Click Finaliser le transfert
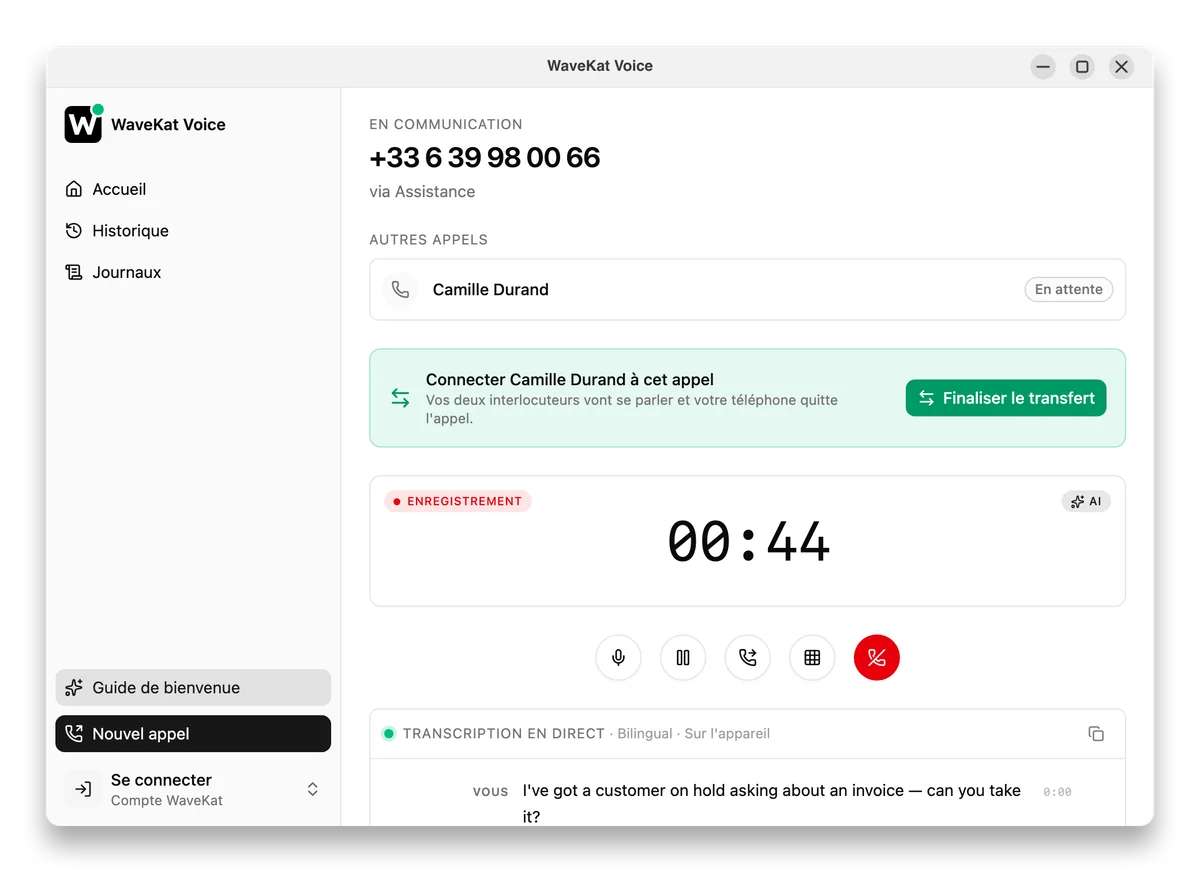 pos(1006,398)
